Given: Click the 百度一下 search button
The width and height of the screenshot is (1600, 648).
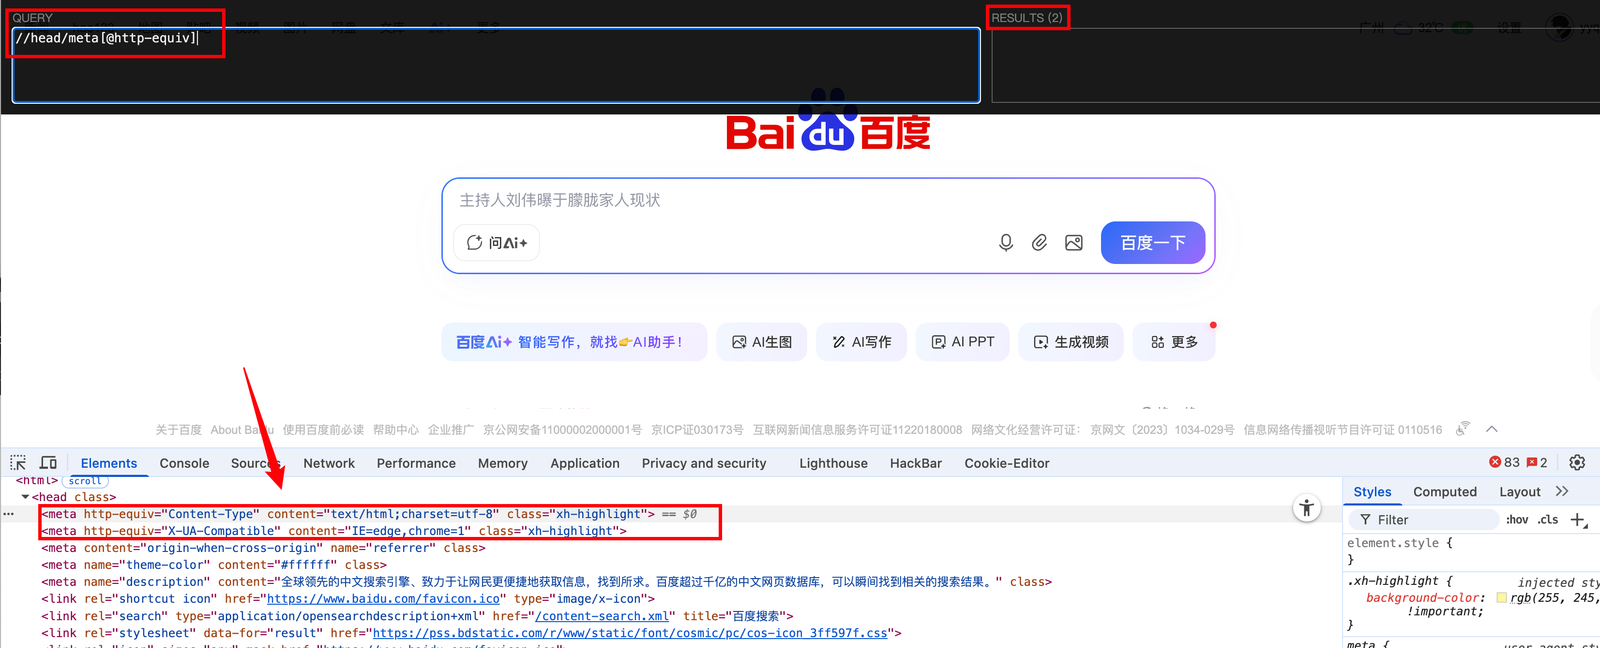Looking at the screenshot, I should click(1153, 243).
